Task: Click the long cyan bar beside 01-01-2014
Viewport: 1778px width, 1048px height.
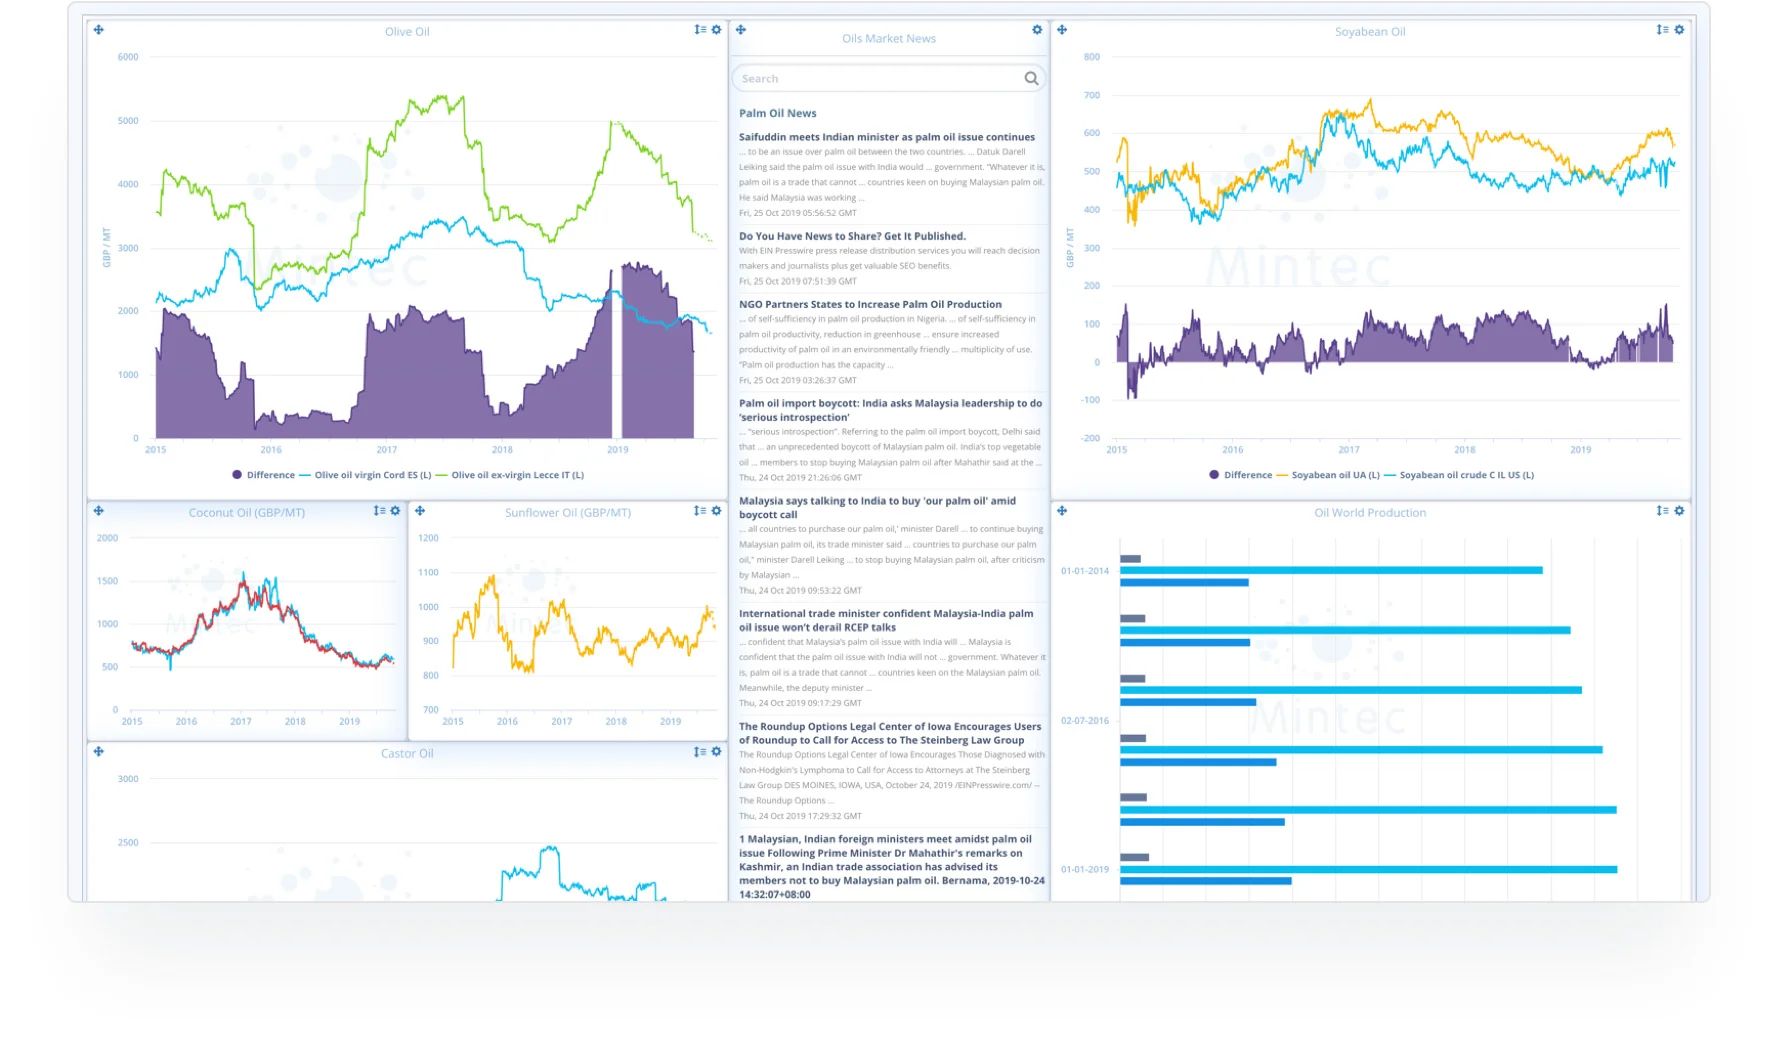Action: click(x=1331, y=570)
